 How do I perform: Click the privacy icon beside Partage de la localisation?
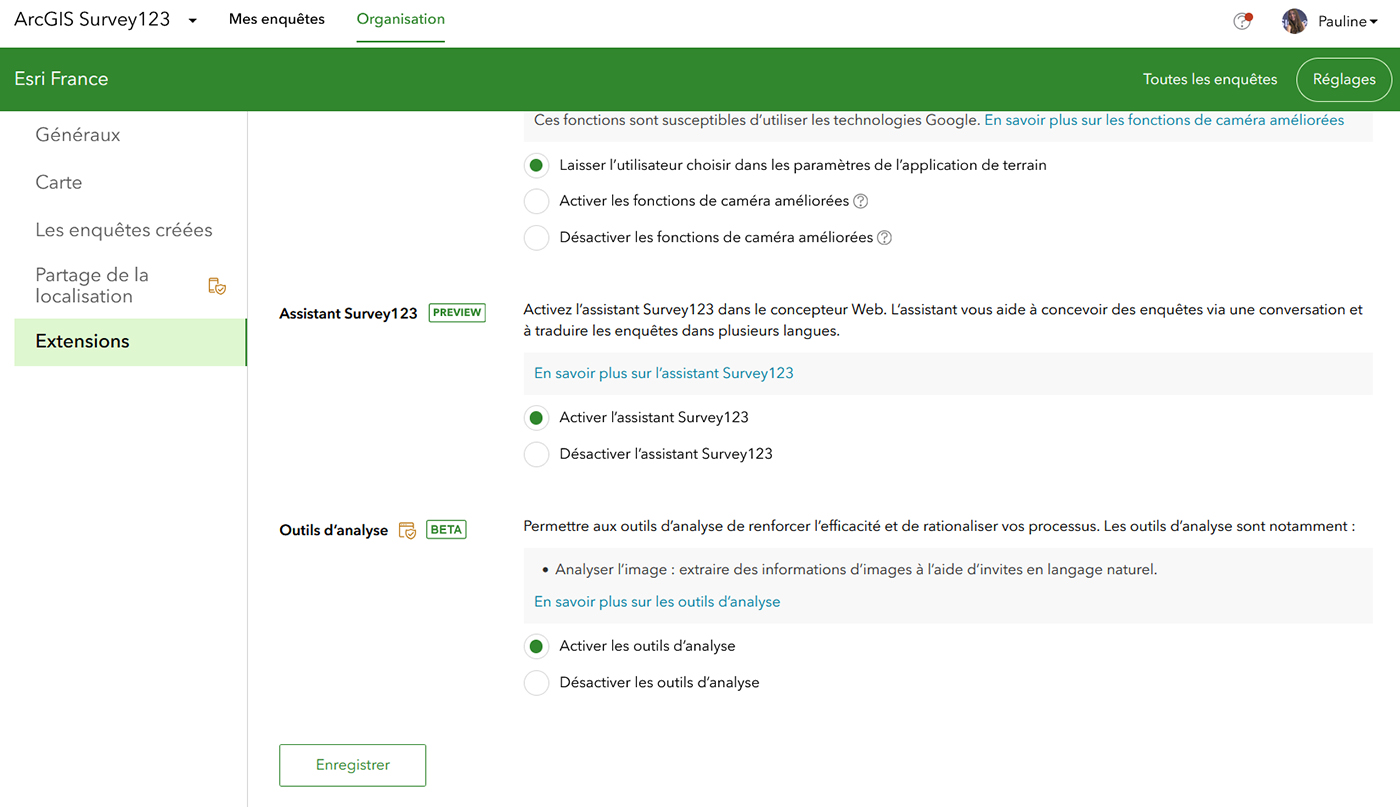[217, 285]
